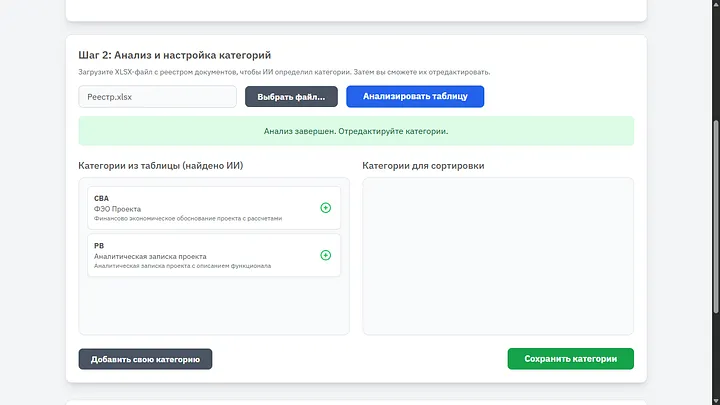Click the Реестр.xlsx file name field
The image size is (720, 405).
[157, 97]
